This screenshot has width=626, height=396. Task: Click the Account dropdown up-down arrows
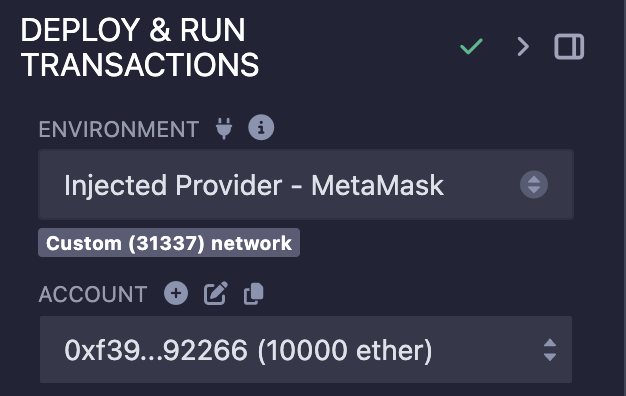[550, 350]
